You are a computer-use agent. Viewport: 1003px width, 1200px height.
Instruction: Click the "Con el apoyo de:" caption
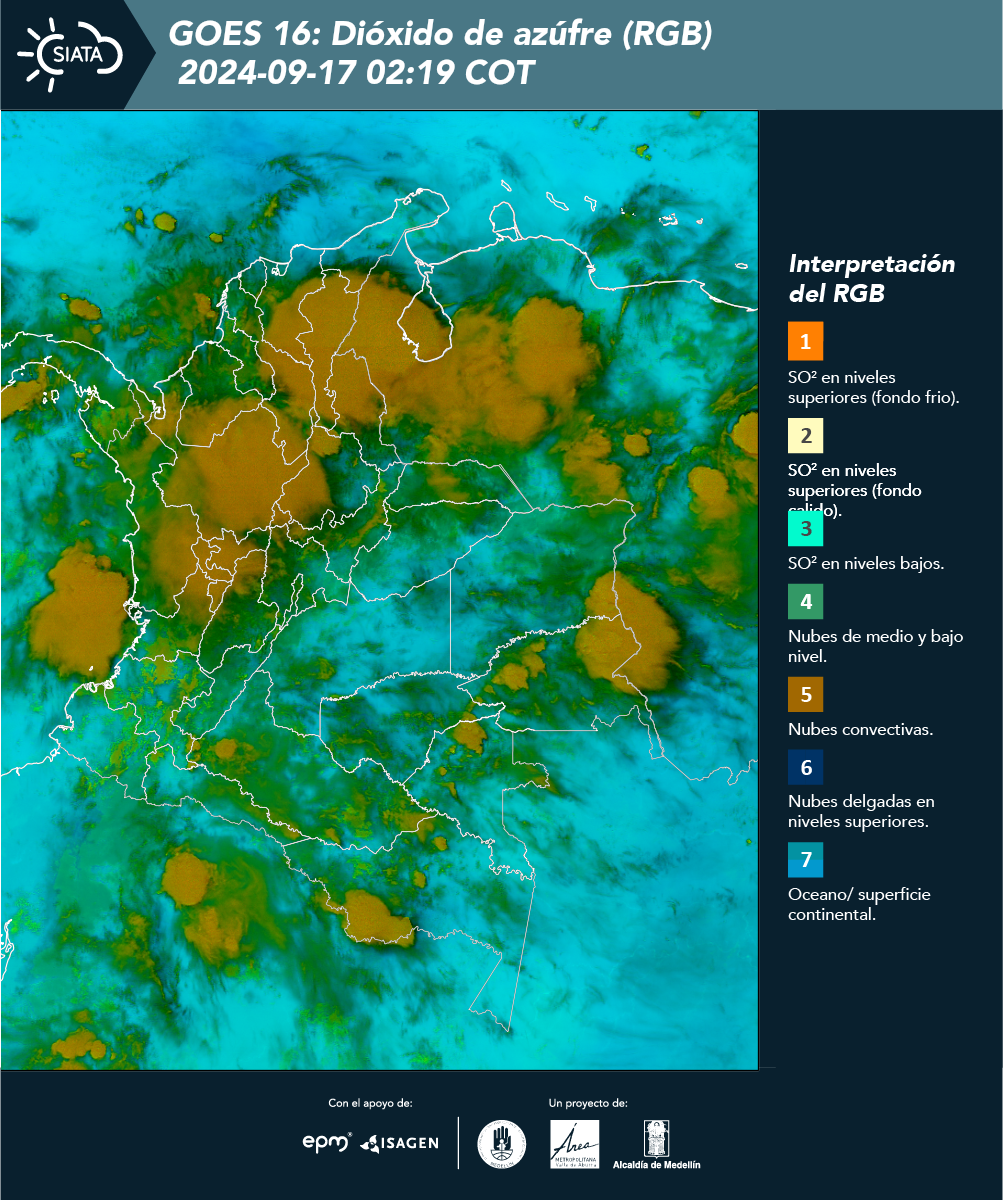click(x=370, y=1103)
